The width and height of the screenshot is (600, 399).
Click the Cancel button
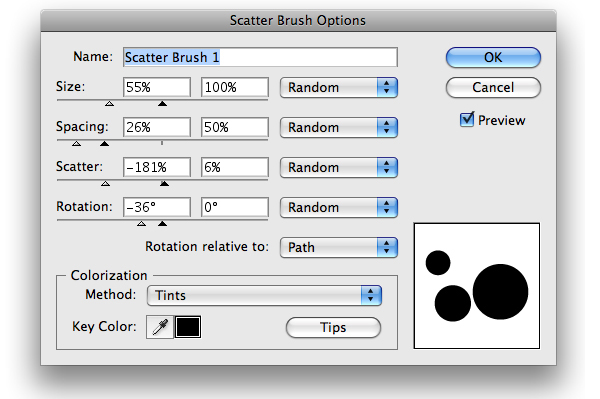pos(493,88)
